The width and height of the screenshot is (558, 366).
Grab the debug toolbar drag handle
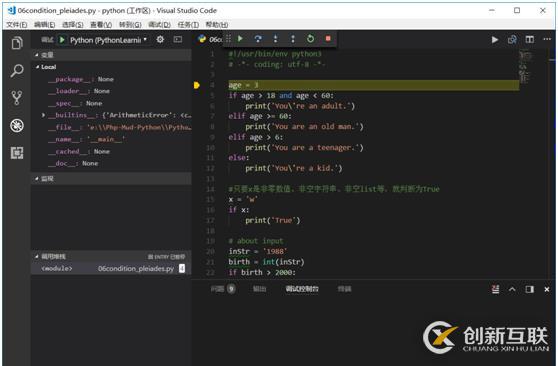[x=228, y=38]
